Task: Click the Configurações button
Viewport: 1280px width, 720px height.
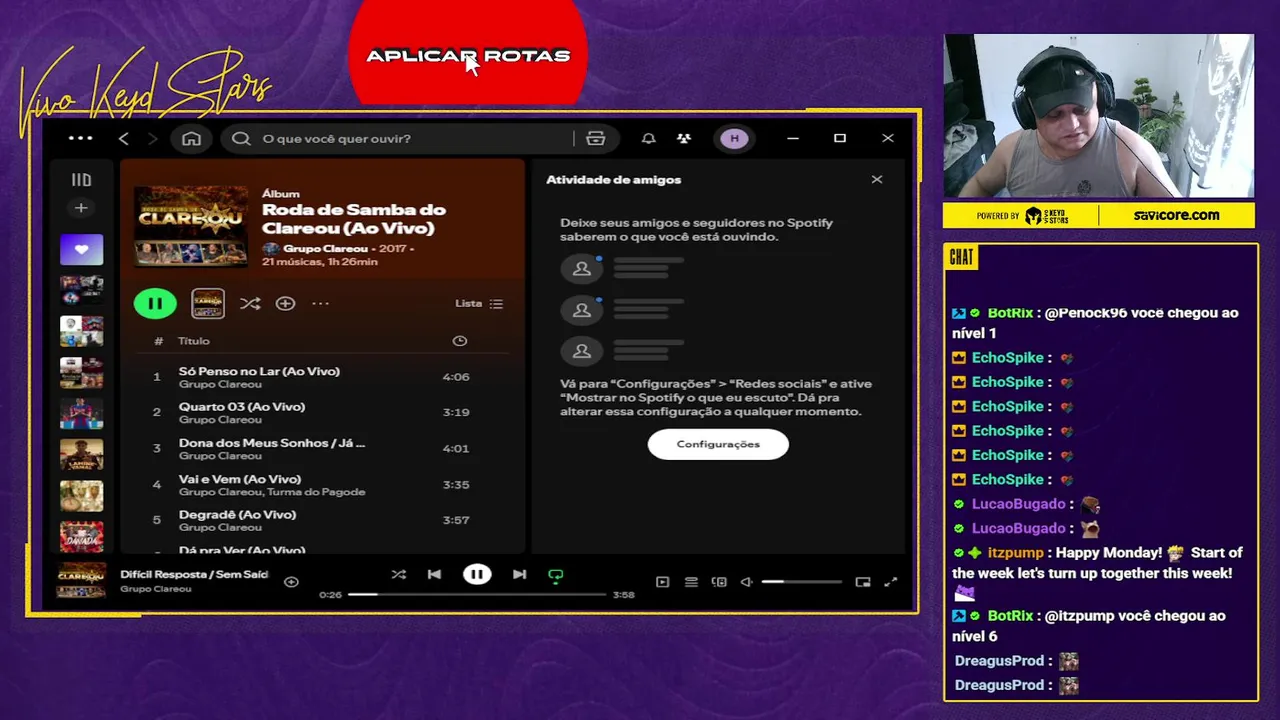Action: pyautogui.click(x=718, y=444)
